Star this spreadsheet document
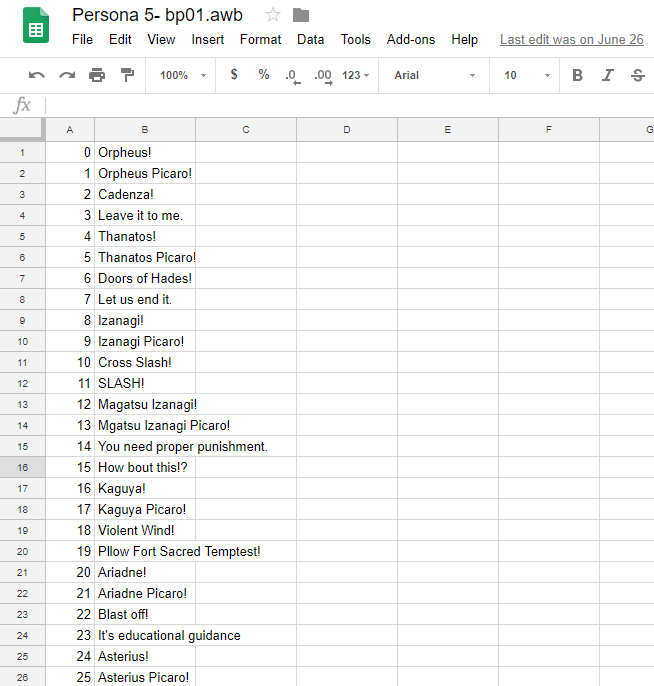Image resolution: width=654 pixels, height=686 pixels. tap(273, 15)
